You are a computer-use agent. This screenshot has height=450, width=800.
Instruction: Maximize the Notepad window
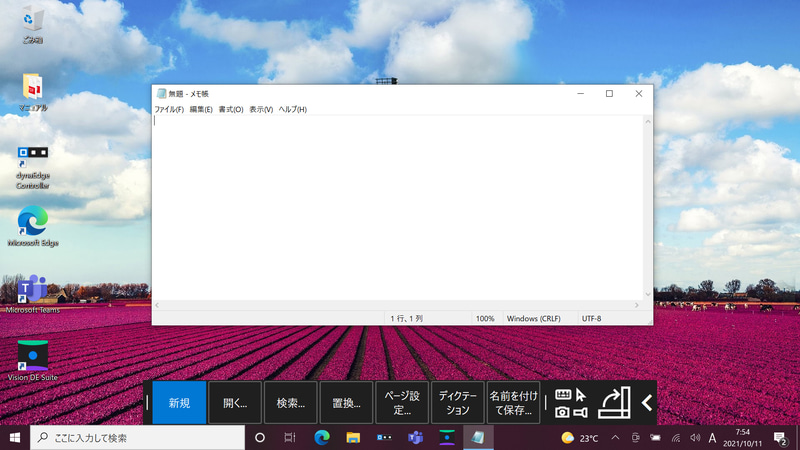[609, 93]
